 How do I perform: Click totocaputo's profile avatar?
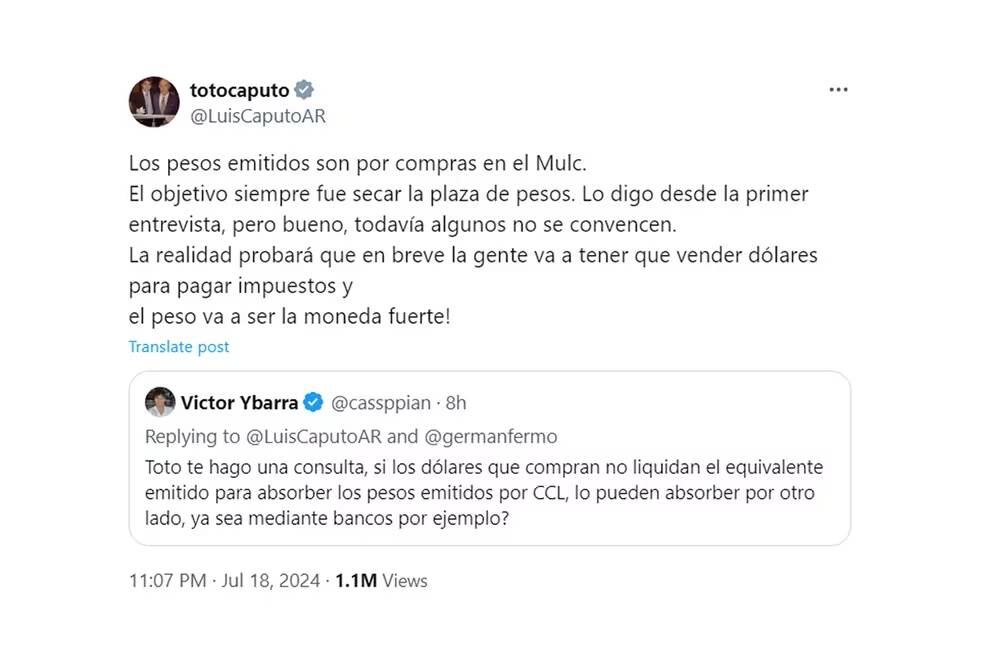pyautogui.click(x=154, y=102)
